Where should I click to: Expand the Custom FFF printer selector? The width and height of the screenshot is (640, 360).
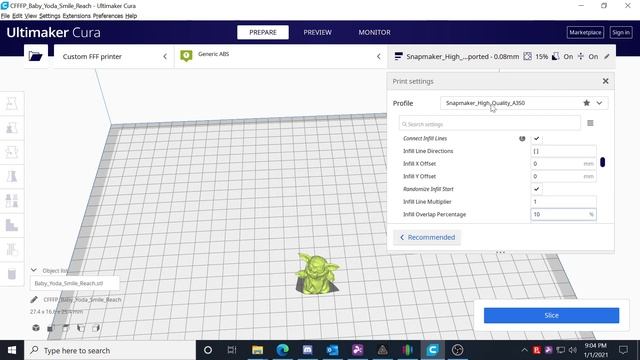(165, 56)
